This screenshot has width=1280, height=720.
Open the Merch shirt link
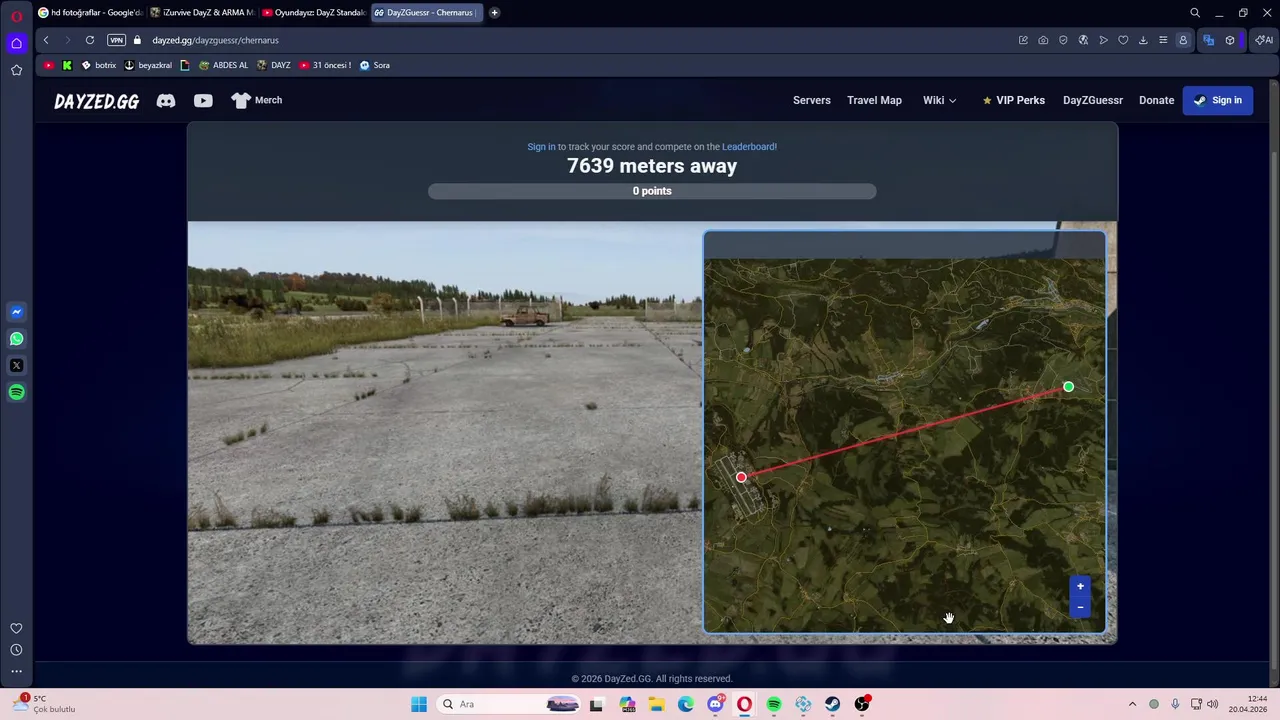point(257,100)
